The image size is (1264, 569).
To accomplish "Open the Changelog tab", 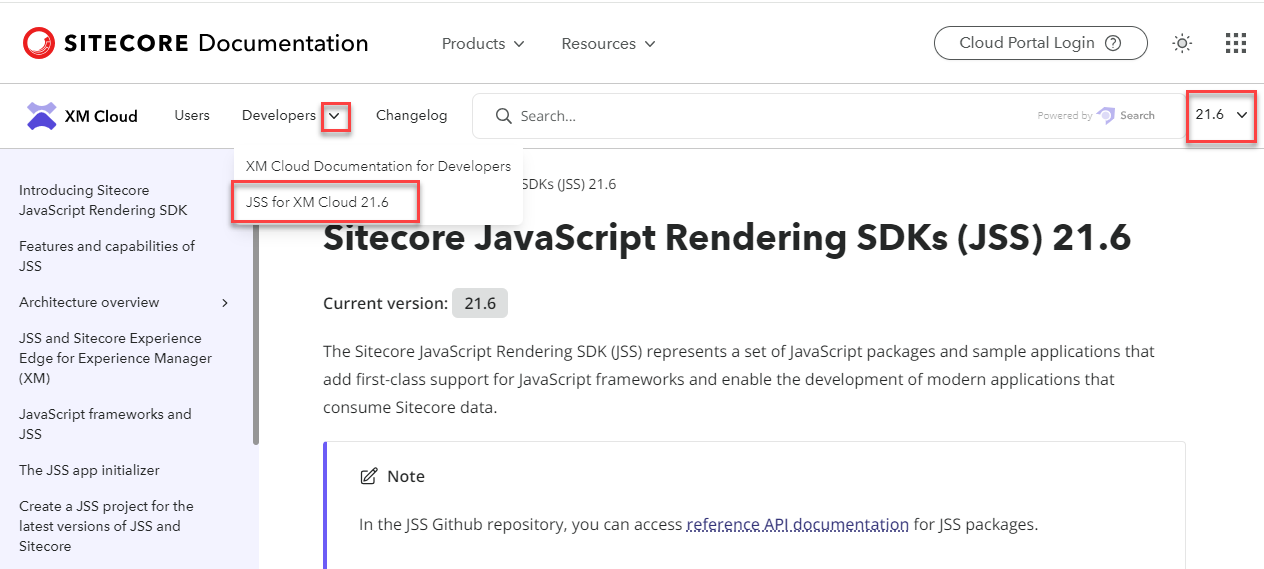I will coord(411,116).
